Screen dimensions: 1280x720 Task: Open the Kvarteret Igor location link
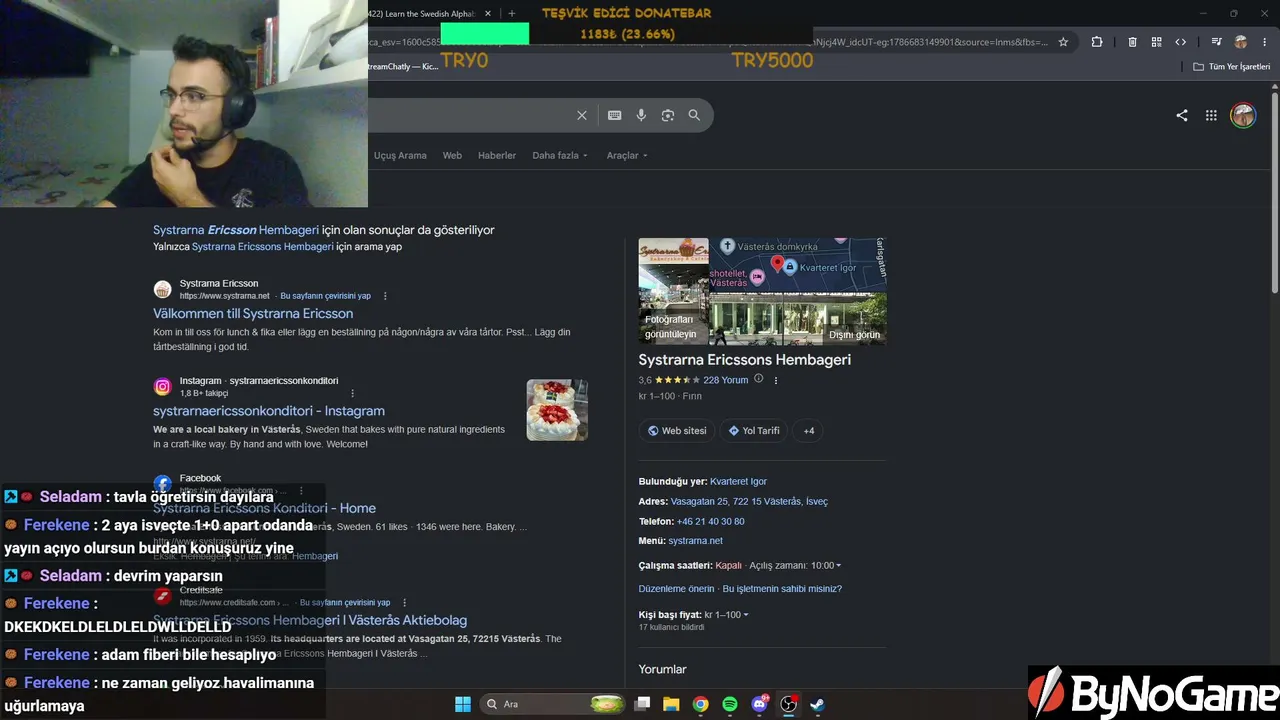point(738,481)
